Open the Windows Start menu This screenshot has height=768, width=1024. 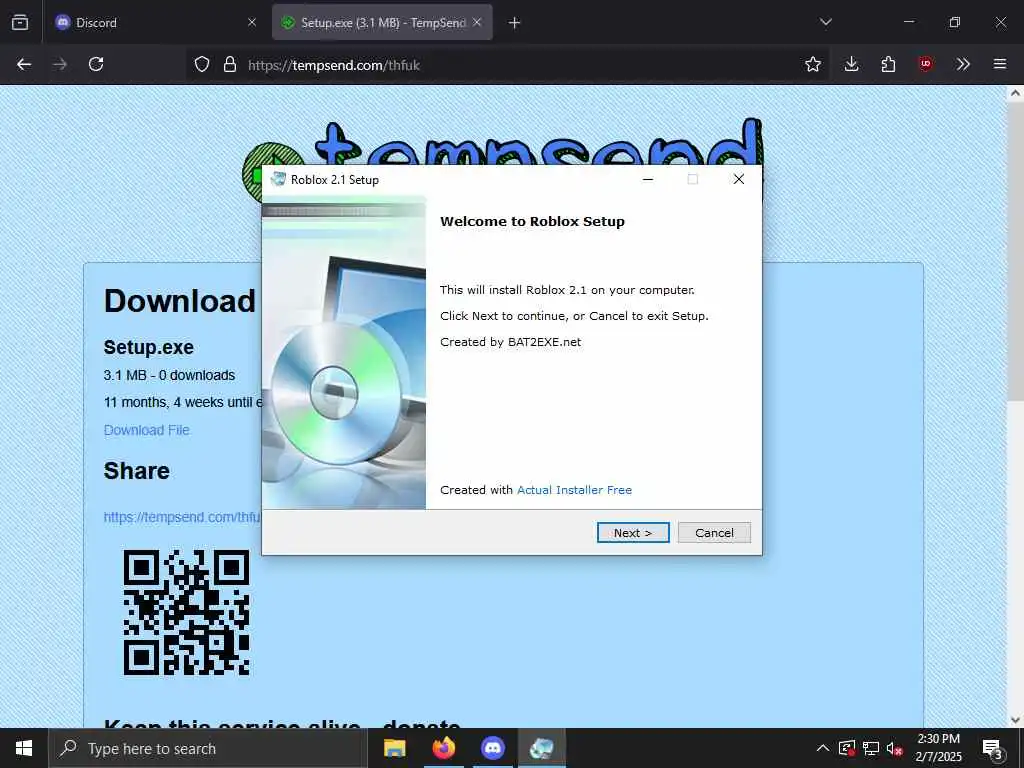click(24, 748)
